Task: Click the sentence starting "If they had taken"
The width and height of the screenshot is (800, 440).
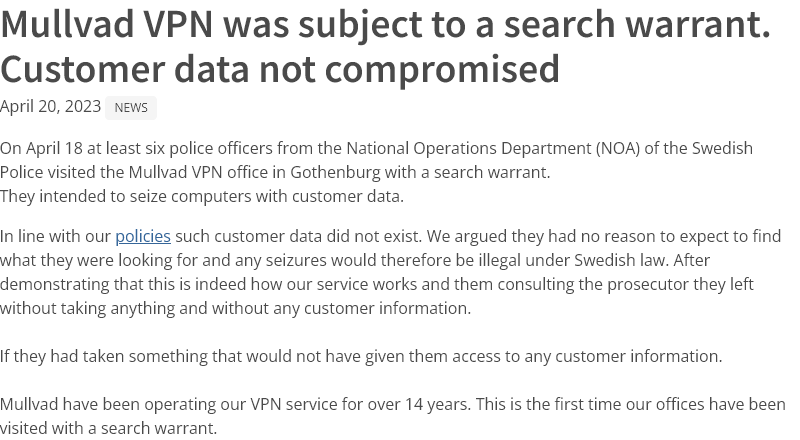Action: (x=360, y=356)
